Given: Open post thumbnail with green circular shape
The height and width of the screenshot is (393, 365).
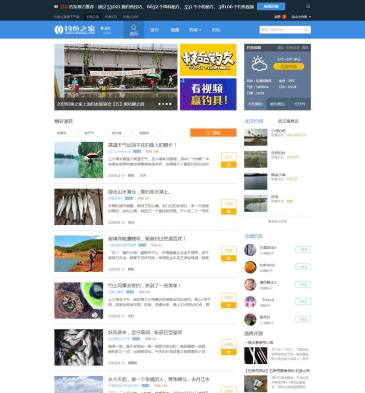Looking at the screenshot, I should 79,300.
